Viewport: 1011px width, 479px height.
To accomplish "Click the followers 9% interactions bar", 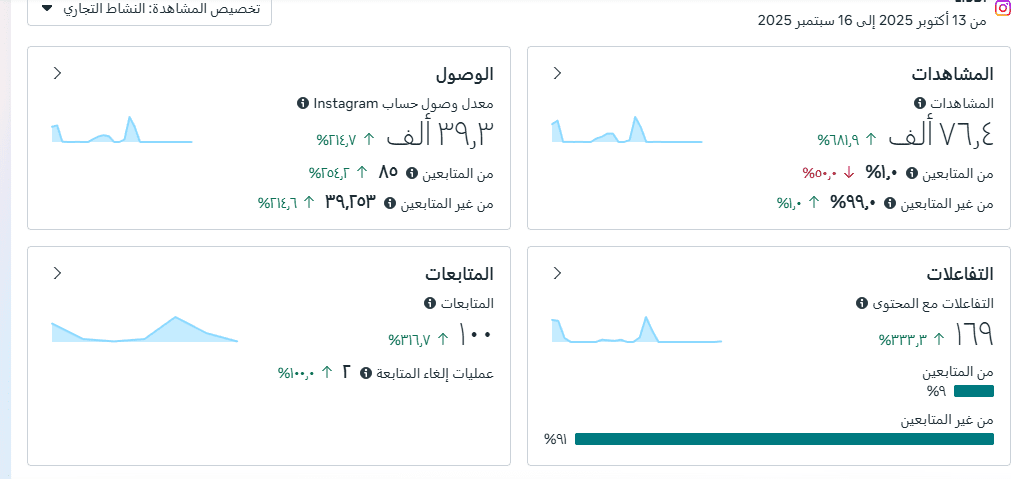I will (x=974, y=391).
